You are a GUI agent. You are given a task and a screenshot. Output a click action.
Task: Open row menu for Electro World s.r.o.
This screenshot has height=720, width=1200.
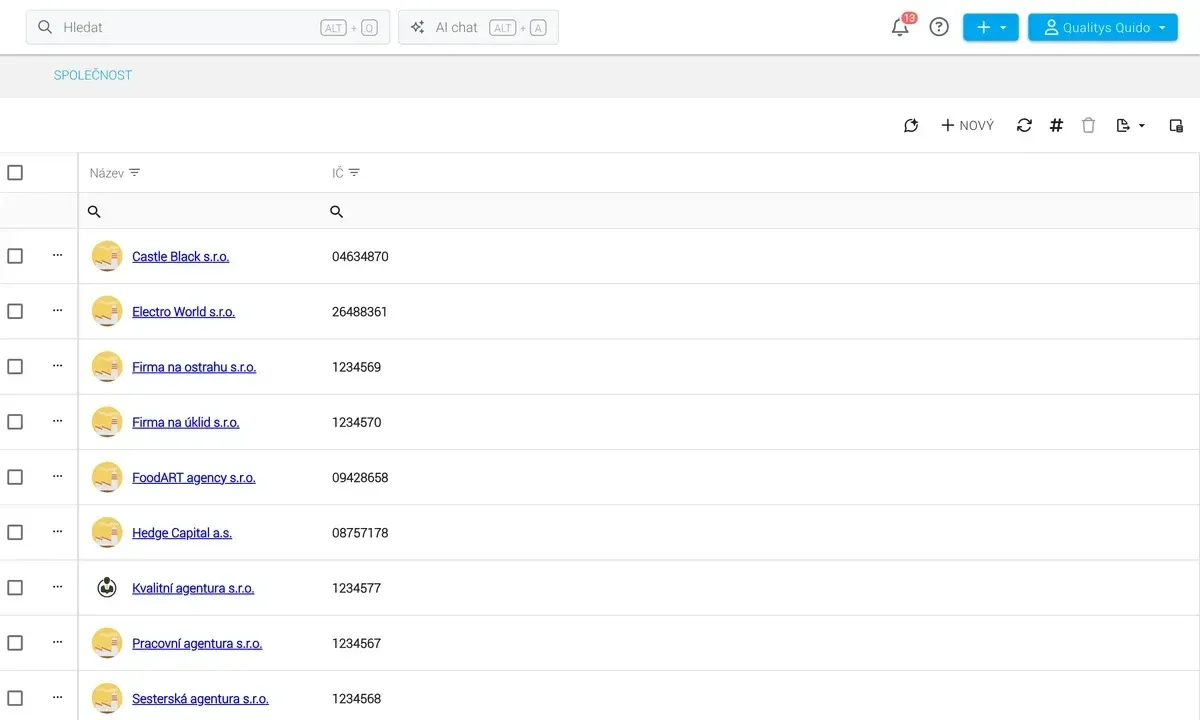[57, 311]
